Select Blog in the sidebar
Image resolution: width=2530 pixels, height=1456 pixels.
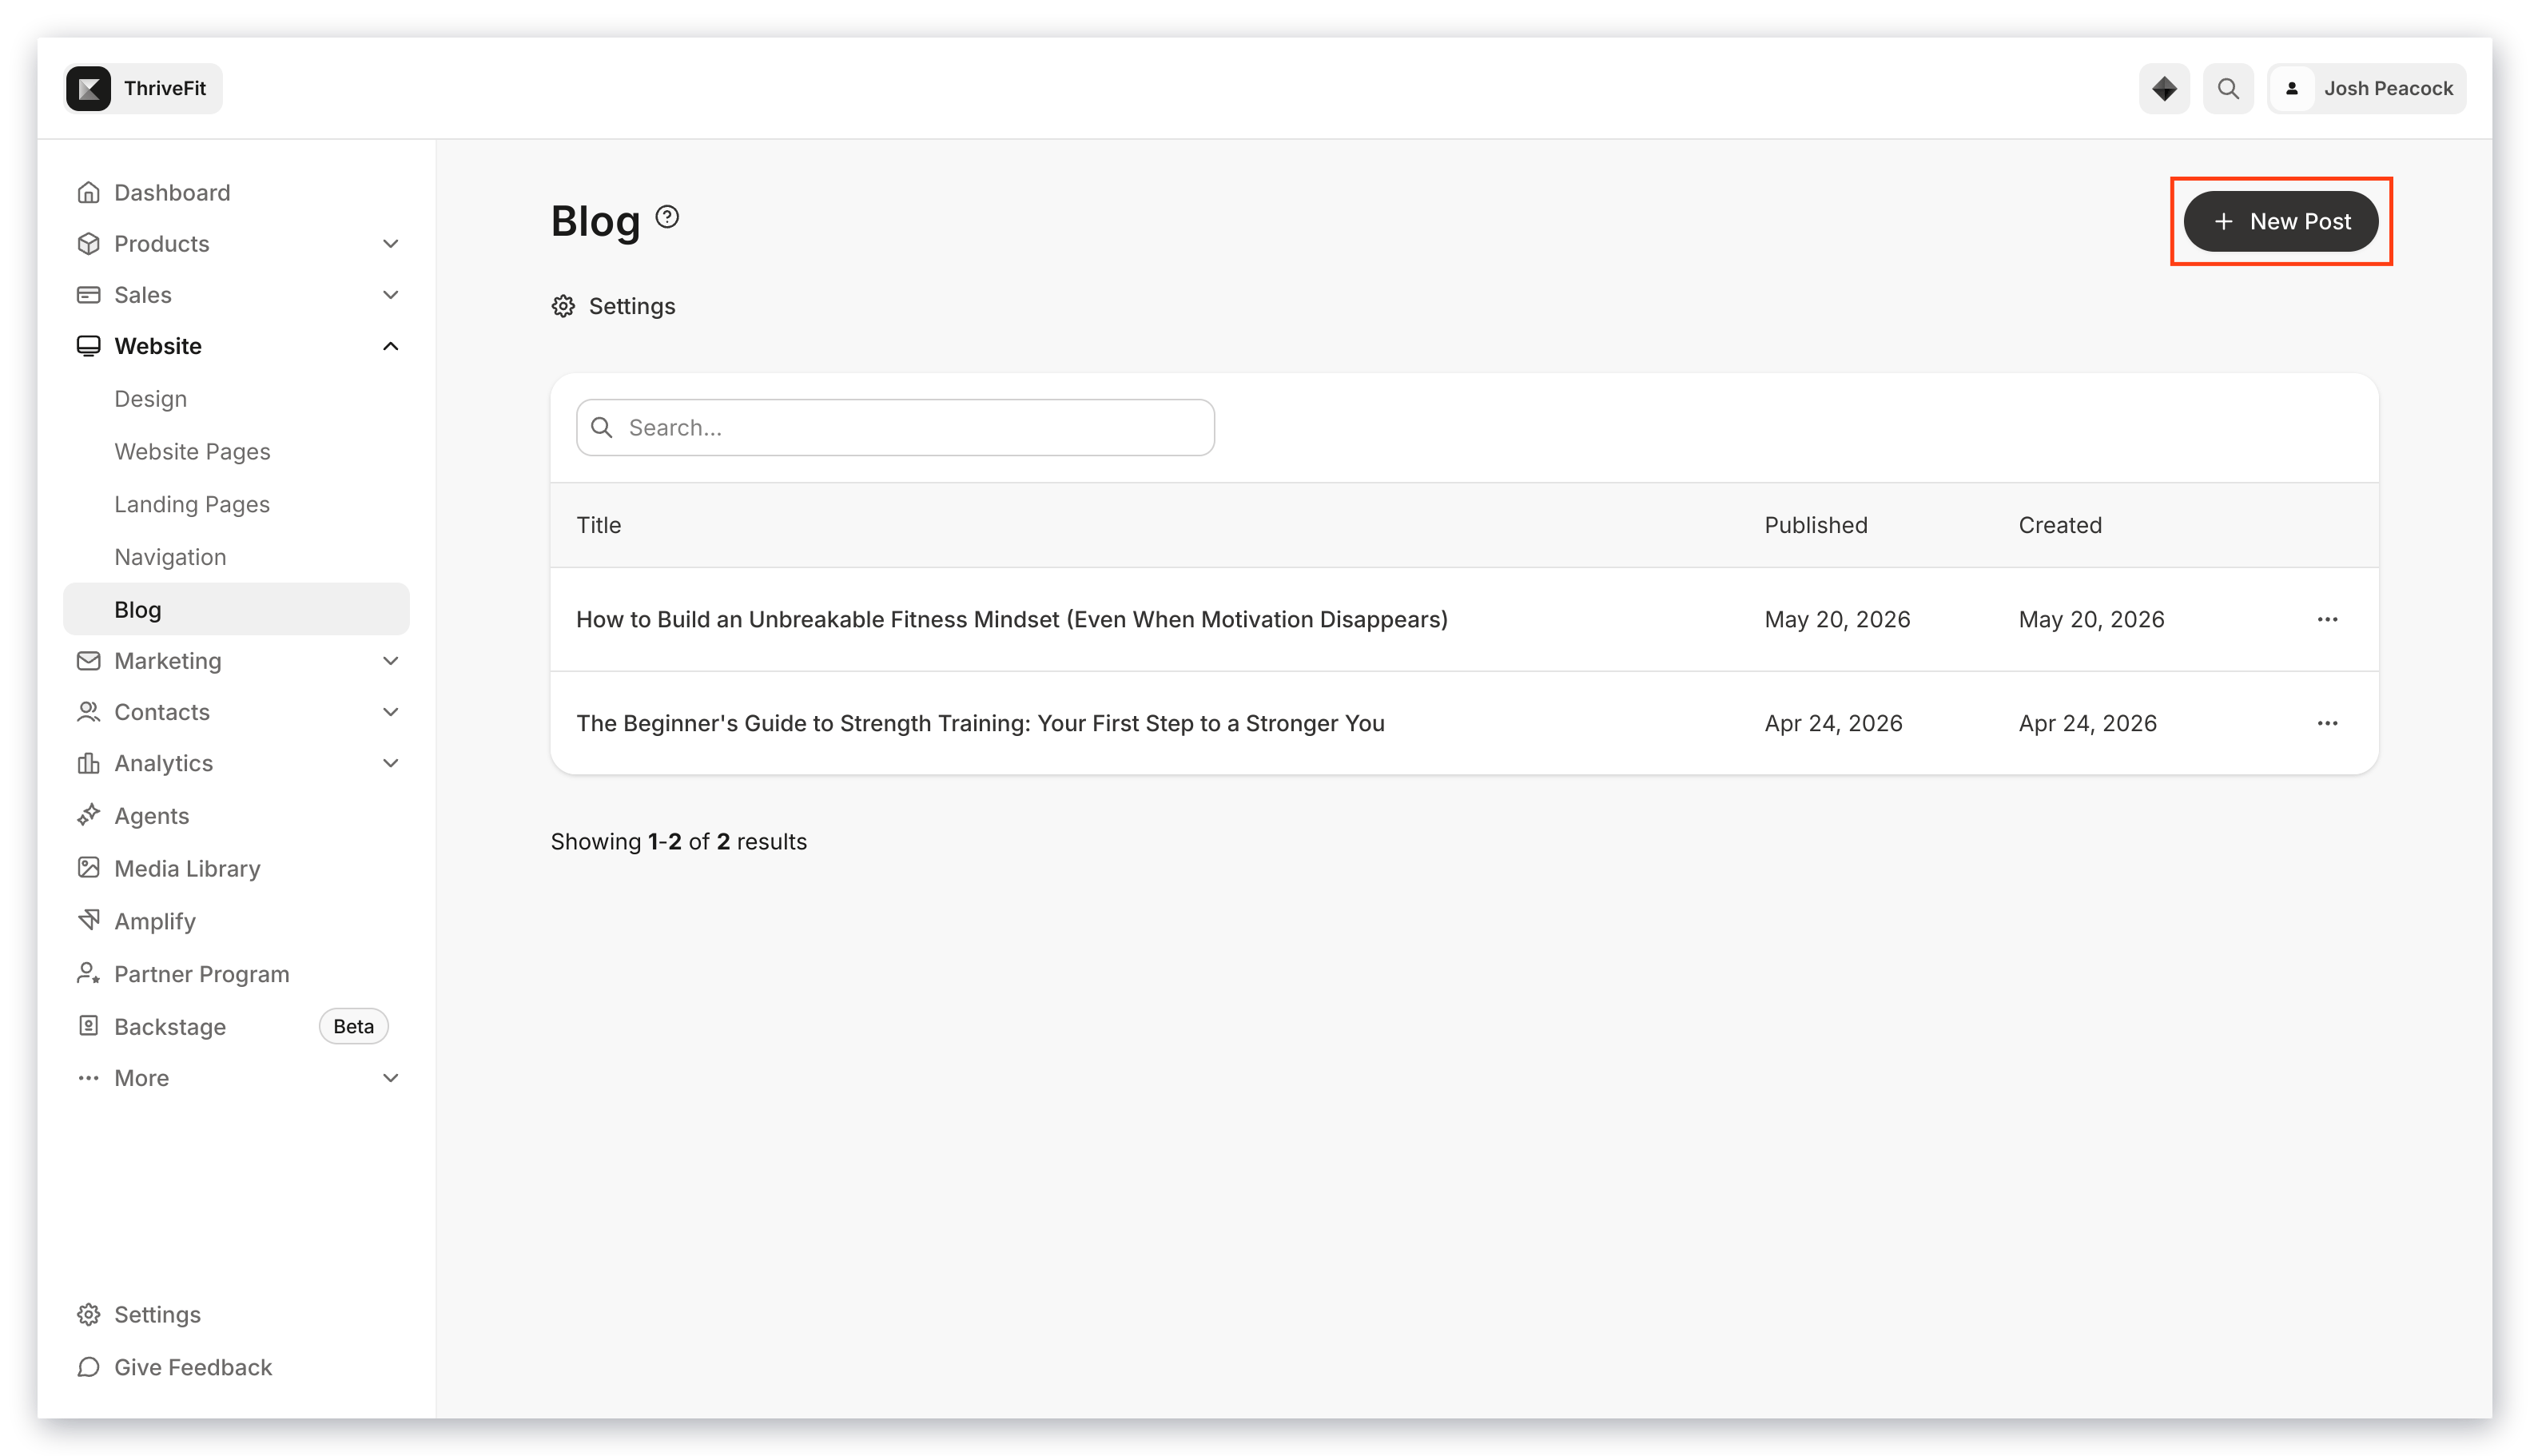pyautogui.click(x=236, y=609)
